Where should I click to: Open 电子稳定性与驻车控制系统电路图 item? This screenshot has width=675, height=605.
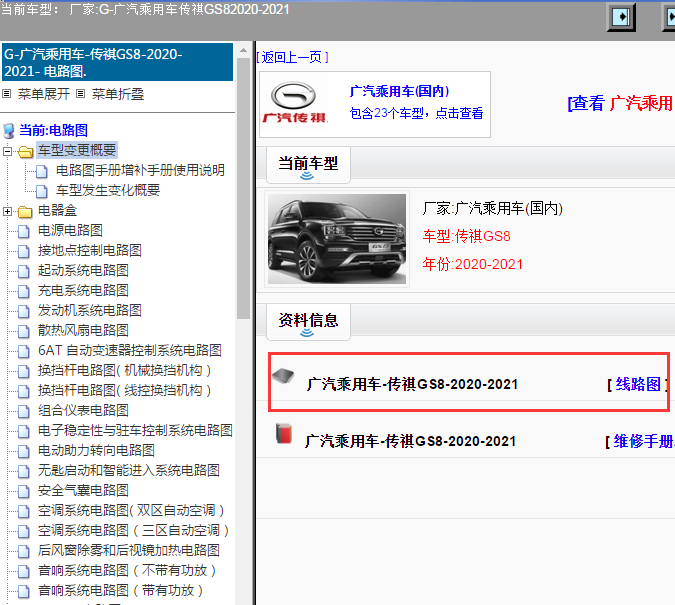[135, 431]
